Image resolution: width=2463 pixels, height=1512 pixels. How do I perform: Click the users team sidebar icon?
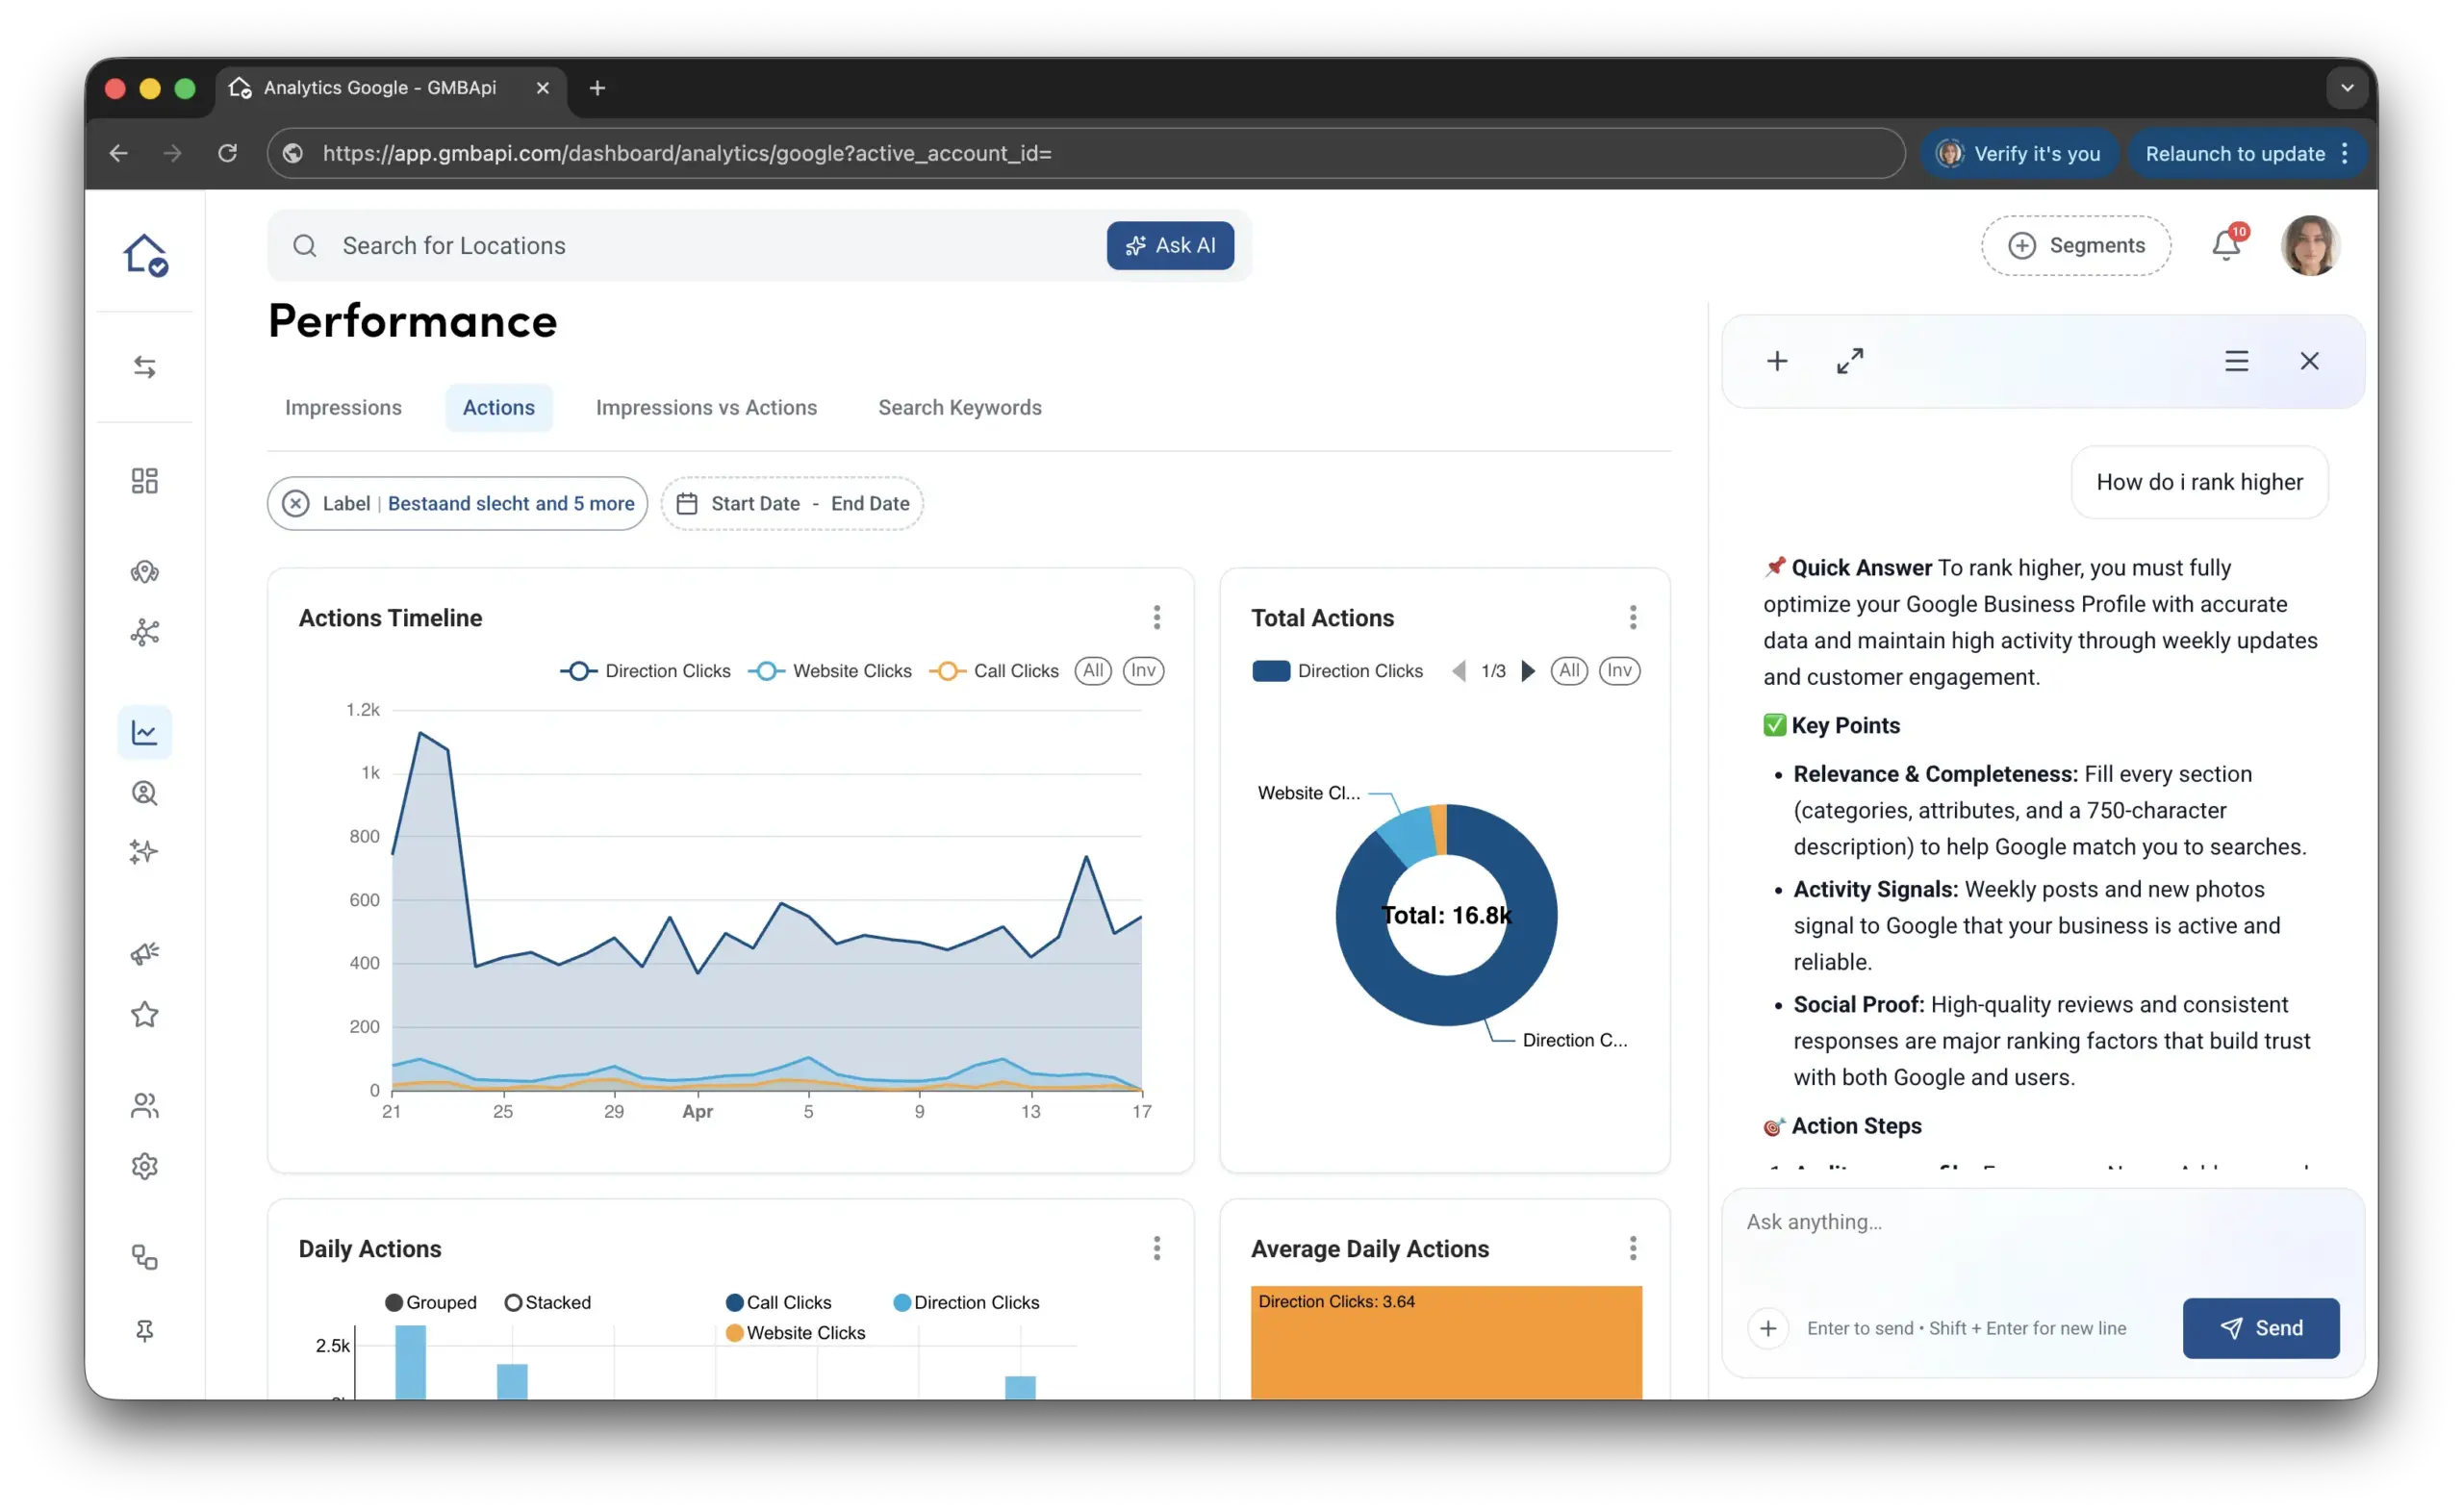145,1105
